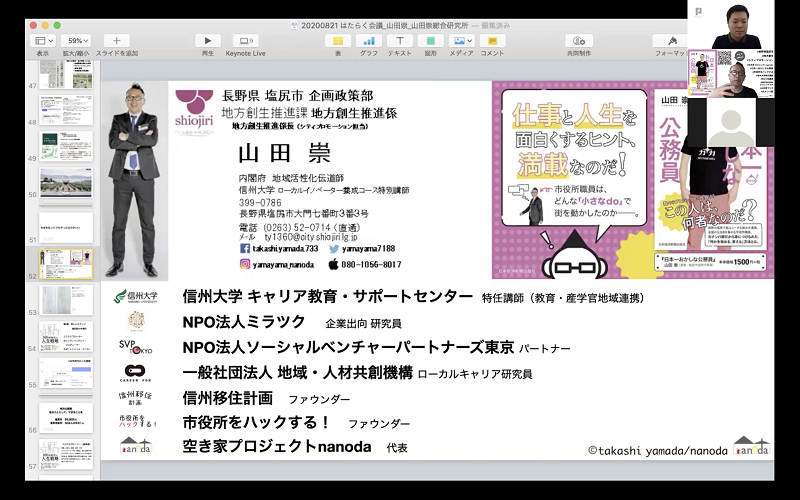This screenshot has height=500, width=800.
Task: Click the Add Slide plus button
Action: pos(117,40)
